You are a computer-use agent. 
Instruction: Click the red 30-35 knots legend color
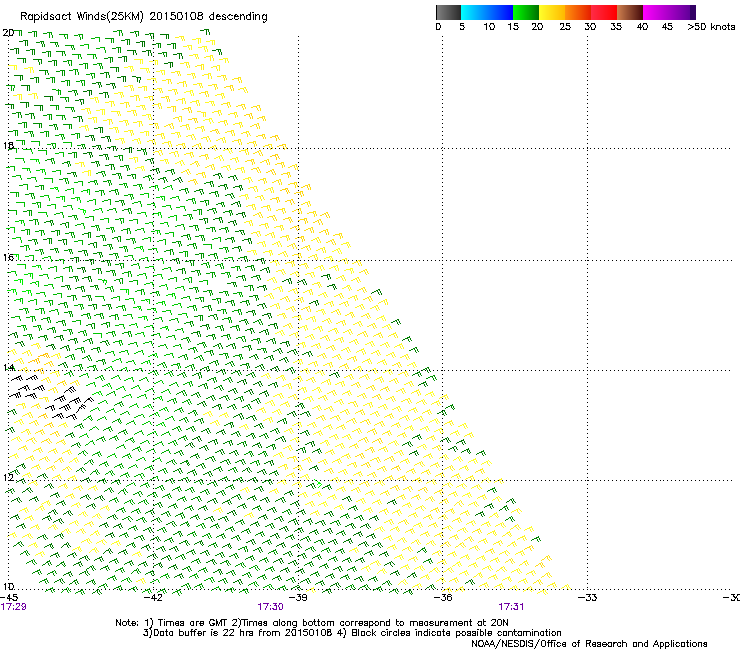coord(604,12)
